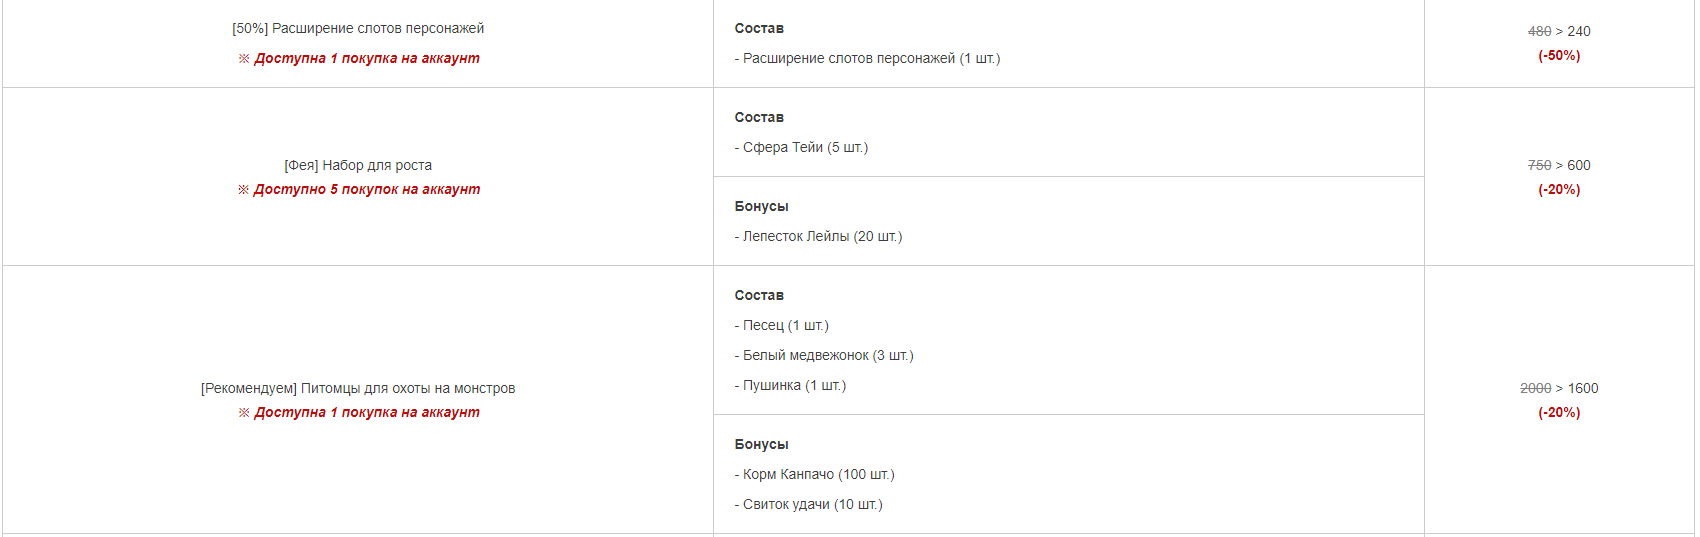1700x537 pixels.
Task: Click the '[Фея] Набор для роста' product name
Action: click(358, 165)
